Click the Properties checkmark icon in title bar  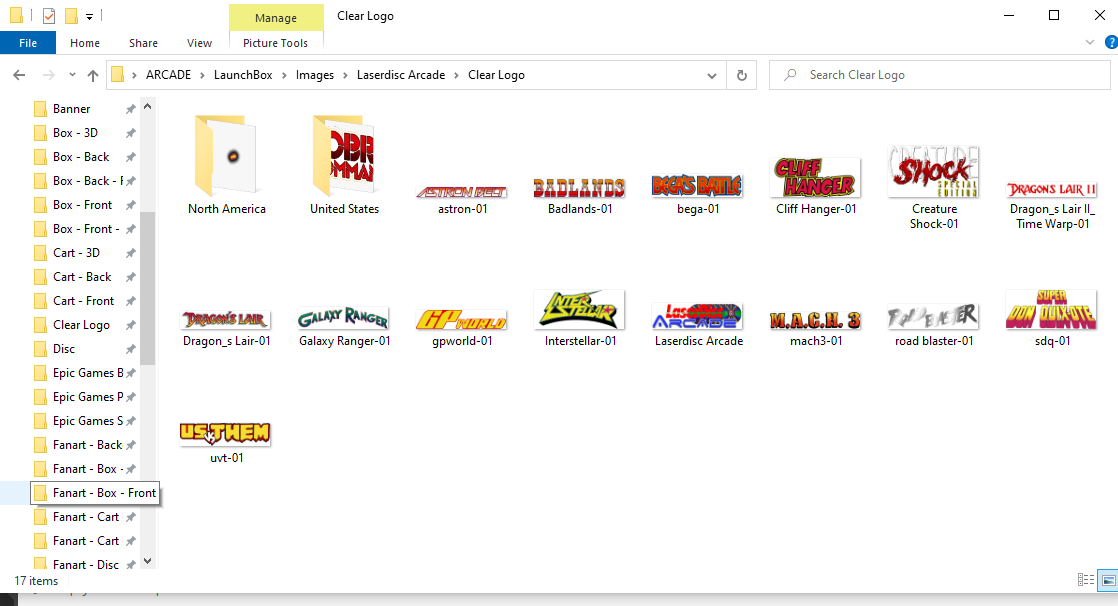click(48, 16)
